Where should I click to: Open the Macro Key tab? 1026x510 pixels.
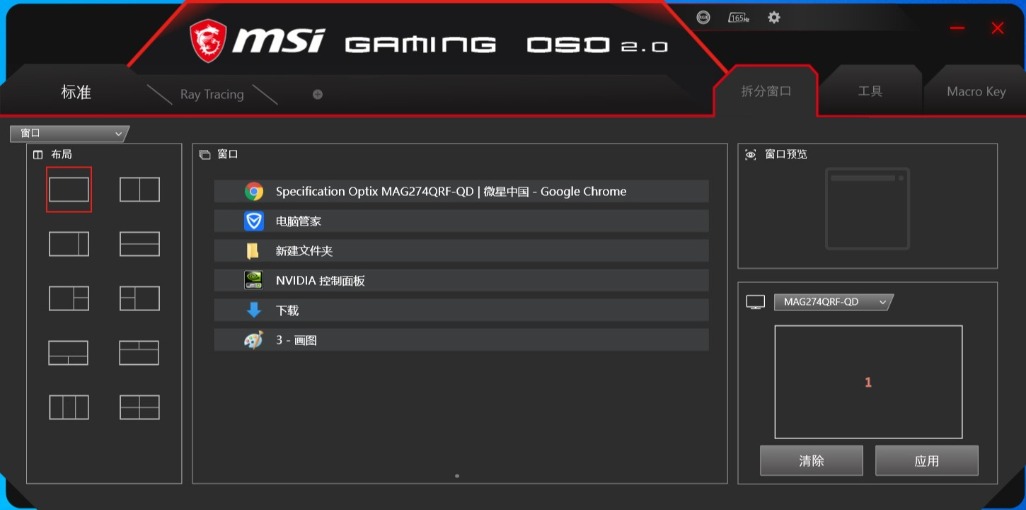coord(975,91)
